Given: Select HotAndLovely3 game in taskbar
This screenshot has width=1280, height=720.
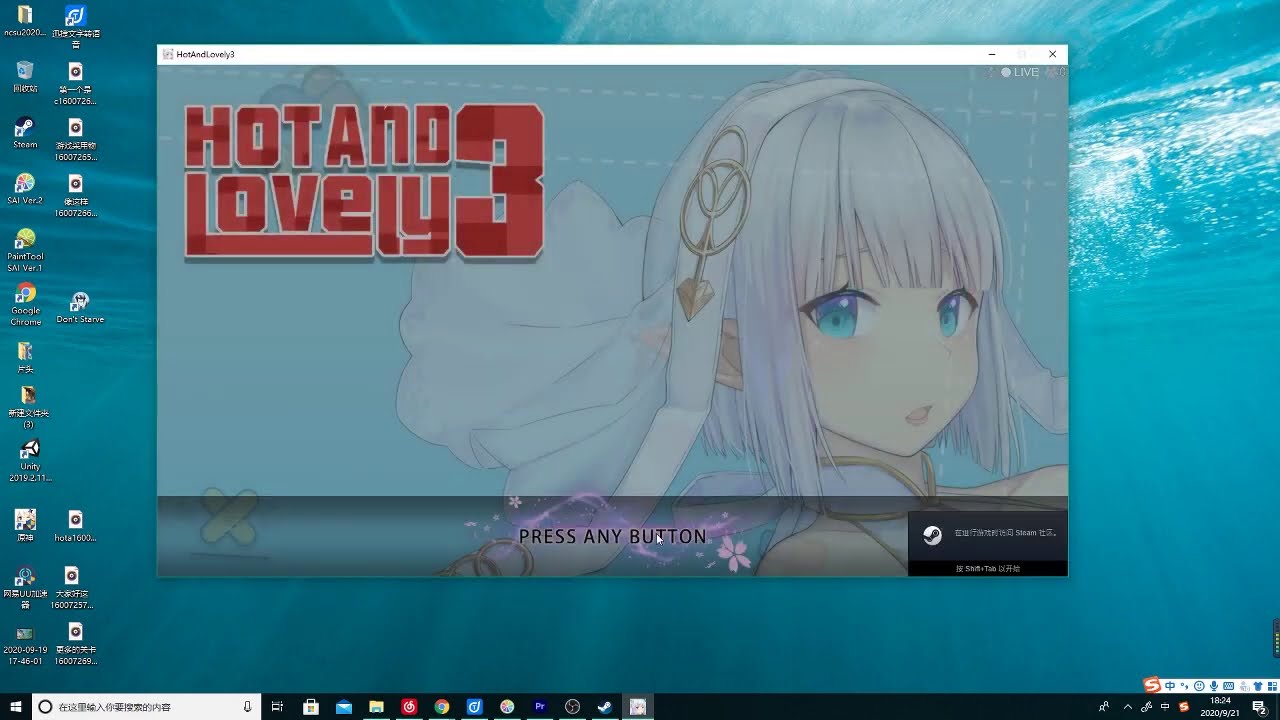Looking at the screenshot, I should (637, 707).
